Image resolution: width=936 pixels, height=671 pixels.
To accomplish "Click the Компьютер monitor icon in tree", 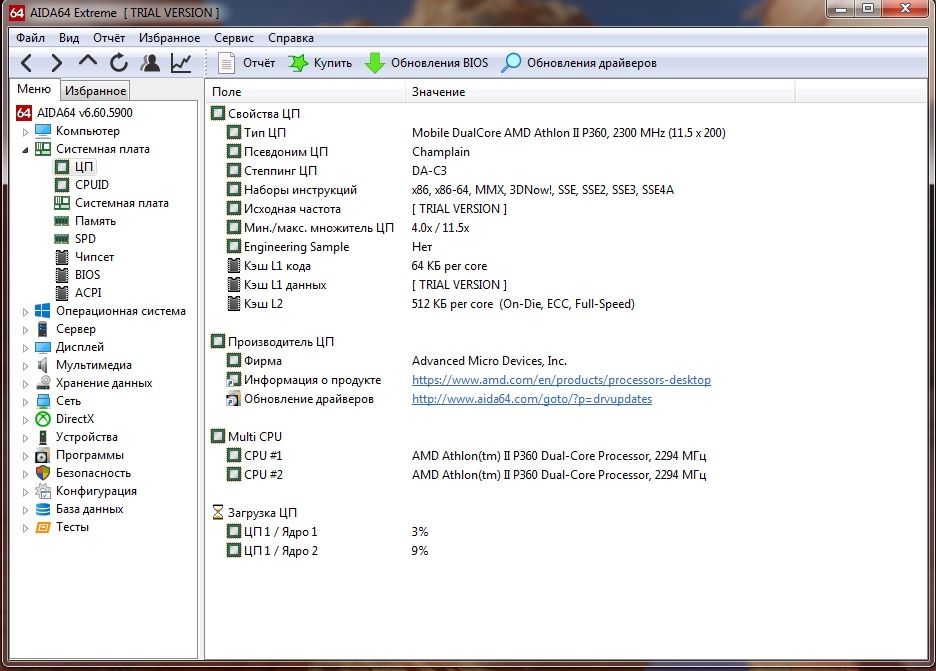I will pos(43,131).
